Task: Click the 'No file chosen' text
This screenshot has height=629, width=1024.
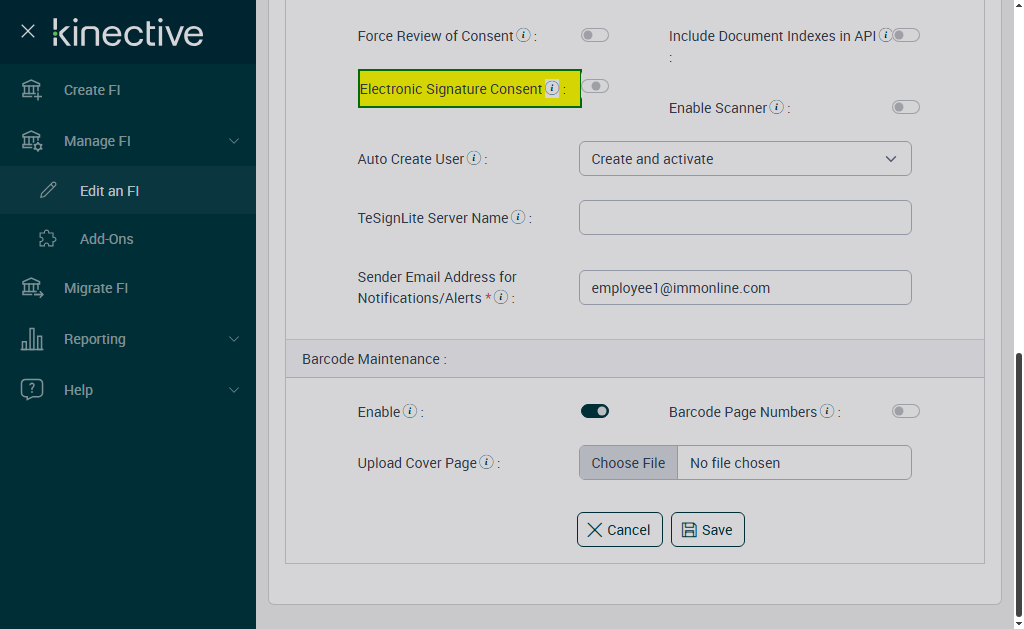Action: (735, 463)
